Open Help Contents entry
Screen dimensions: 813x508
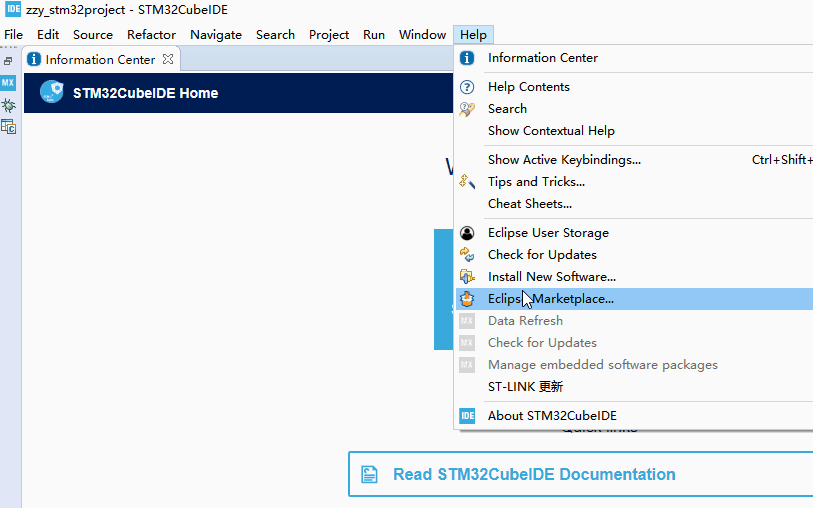click(634, 87)
